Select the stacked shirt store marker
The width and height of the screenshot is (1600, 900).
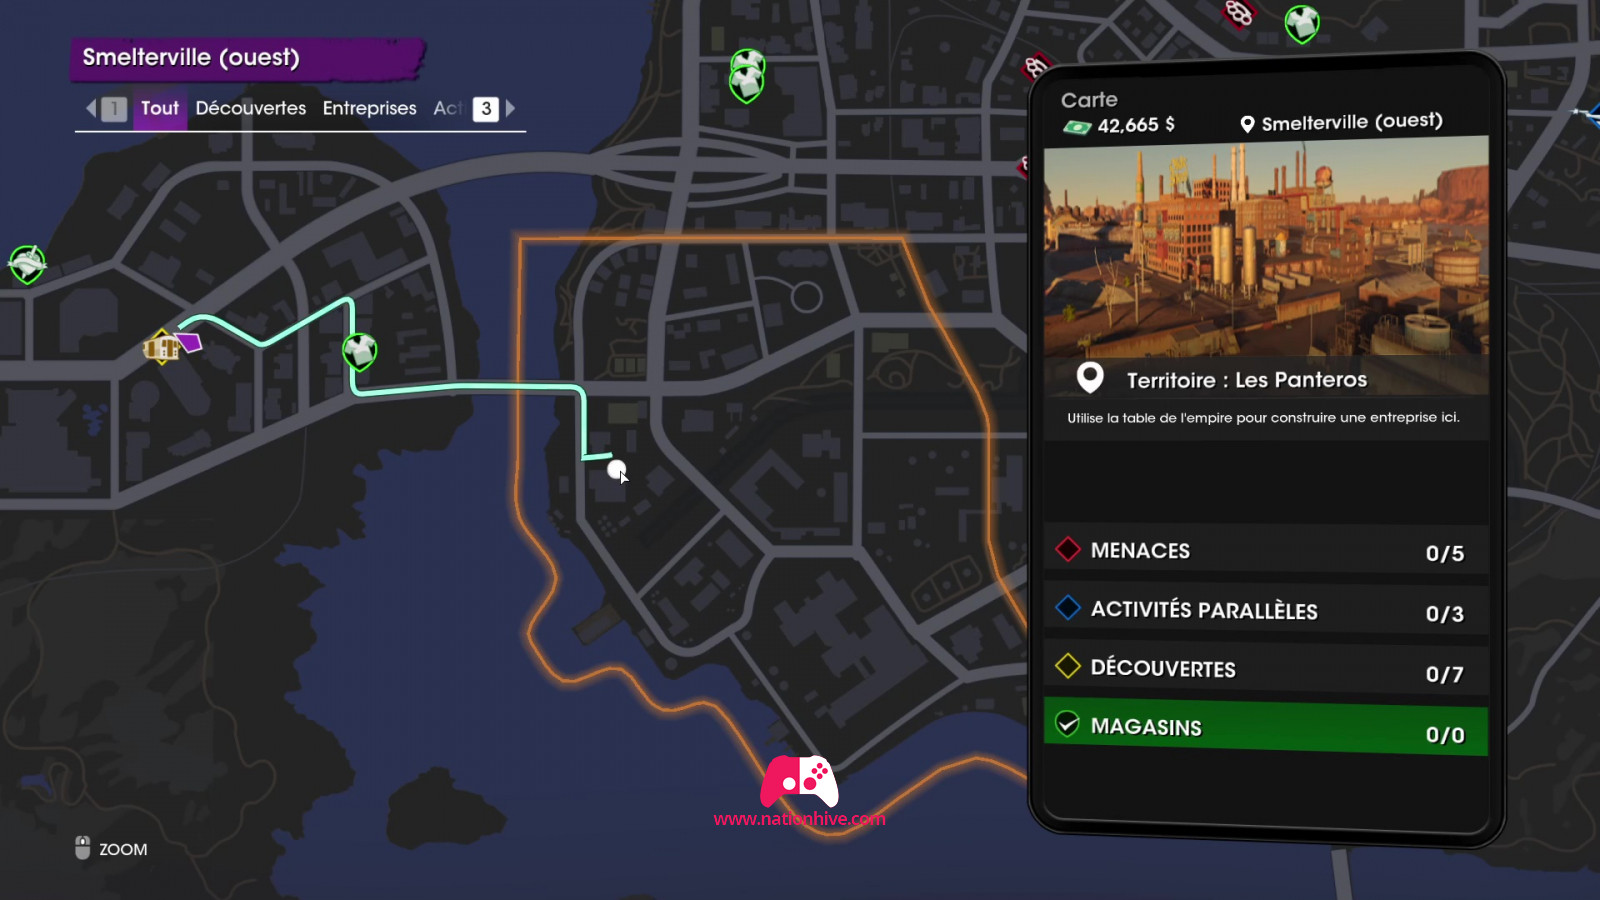coord(747,77)
